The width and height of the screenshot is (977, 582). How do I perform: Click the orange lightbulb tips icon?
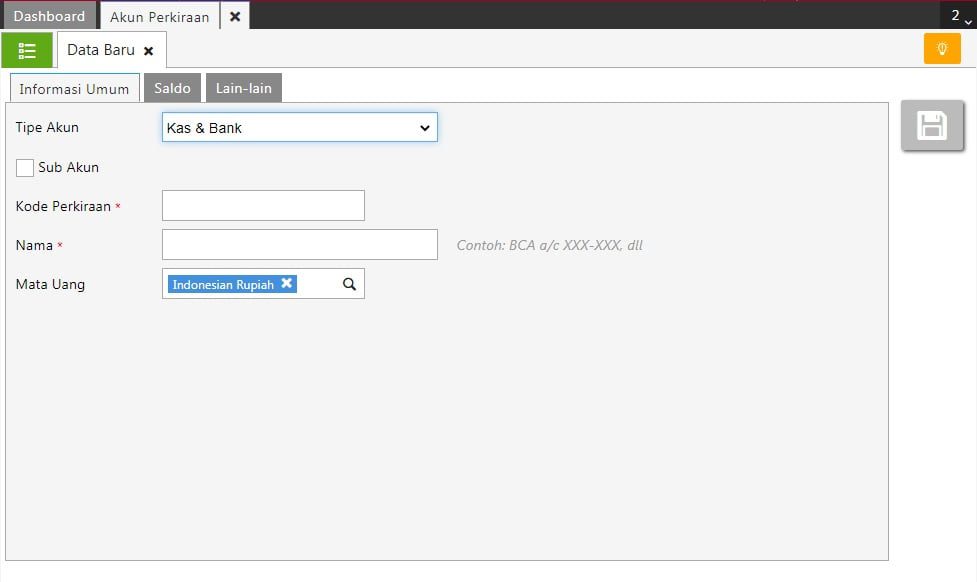click(x=941, y=49)
